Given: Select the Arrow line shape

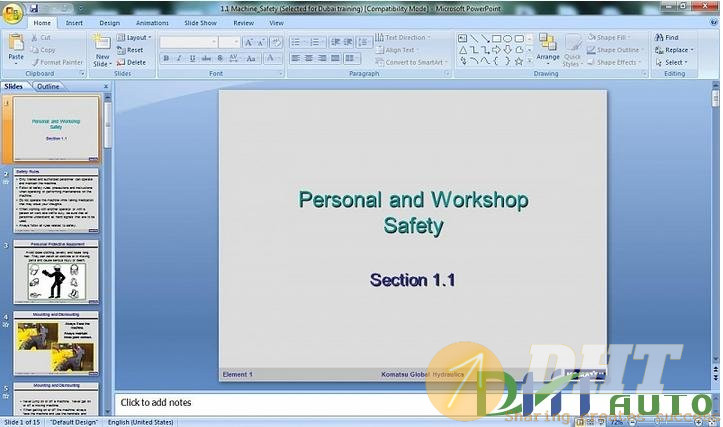Looking at the screenshot, I should coord(485,38).
